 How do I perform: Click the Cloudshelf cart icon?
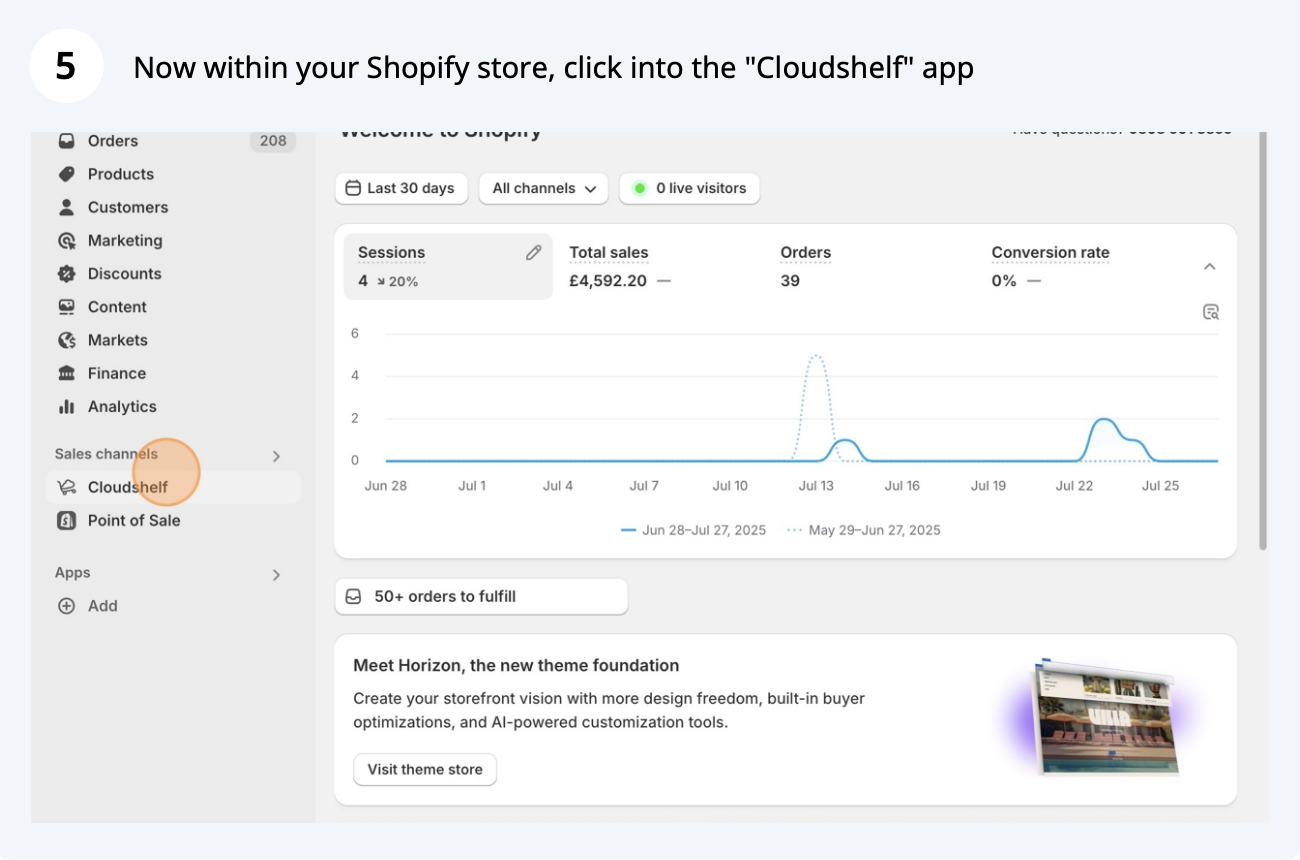coord(67,487)
